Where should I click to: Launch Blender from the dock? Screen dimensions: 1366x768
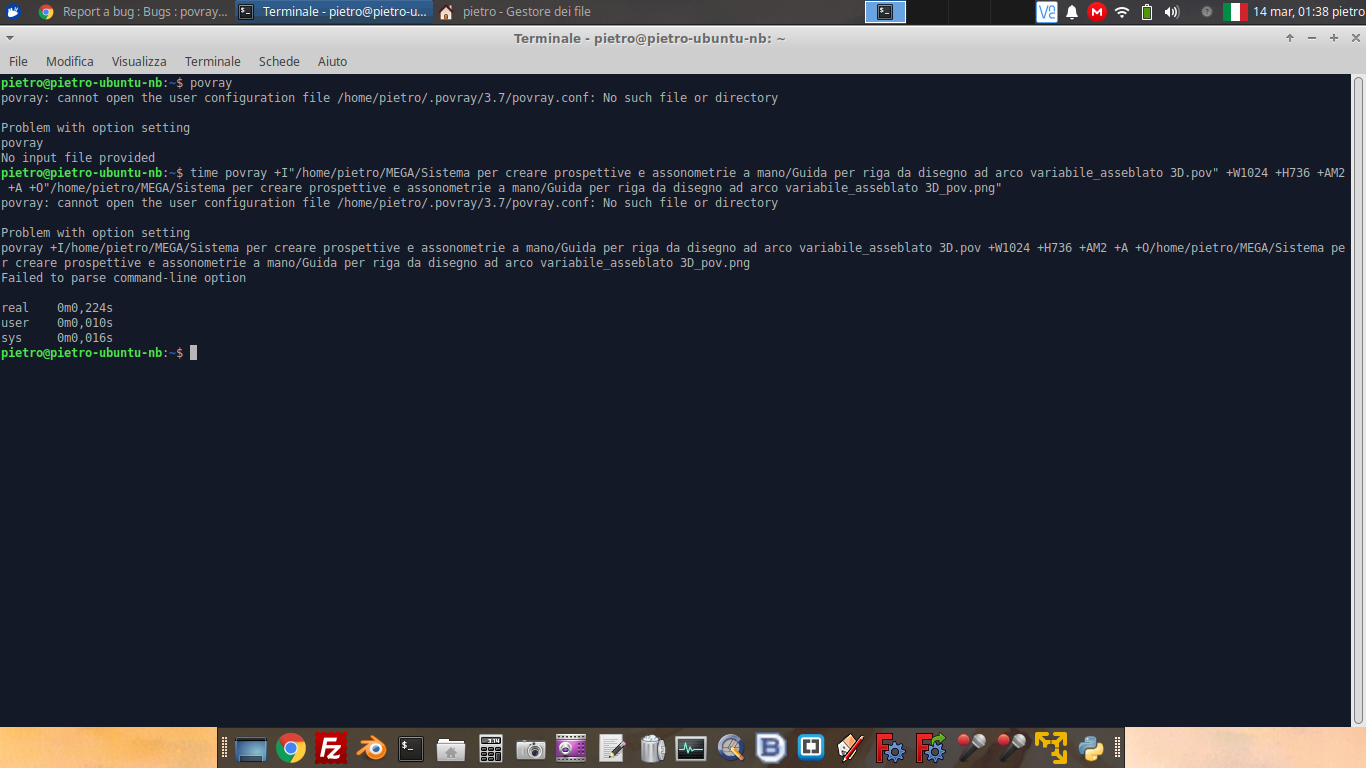pyautogui.click(x=371, y=748)
